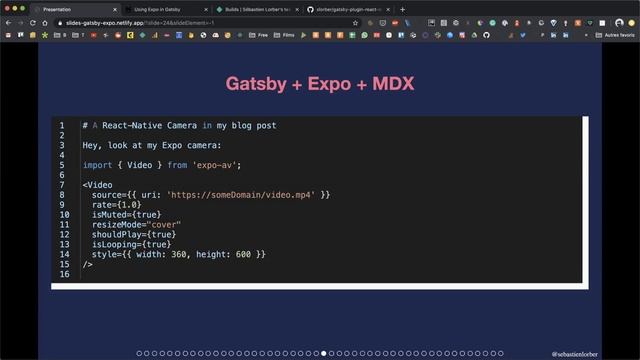Viewport: 640px width, 360px height.
Task: Select the Presentation tab
Action: click(x=76, y=9)
